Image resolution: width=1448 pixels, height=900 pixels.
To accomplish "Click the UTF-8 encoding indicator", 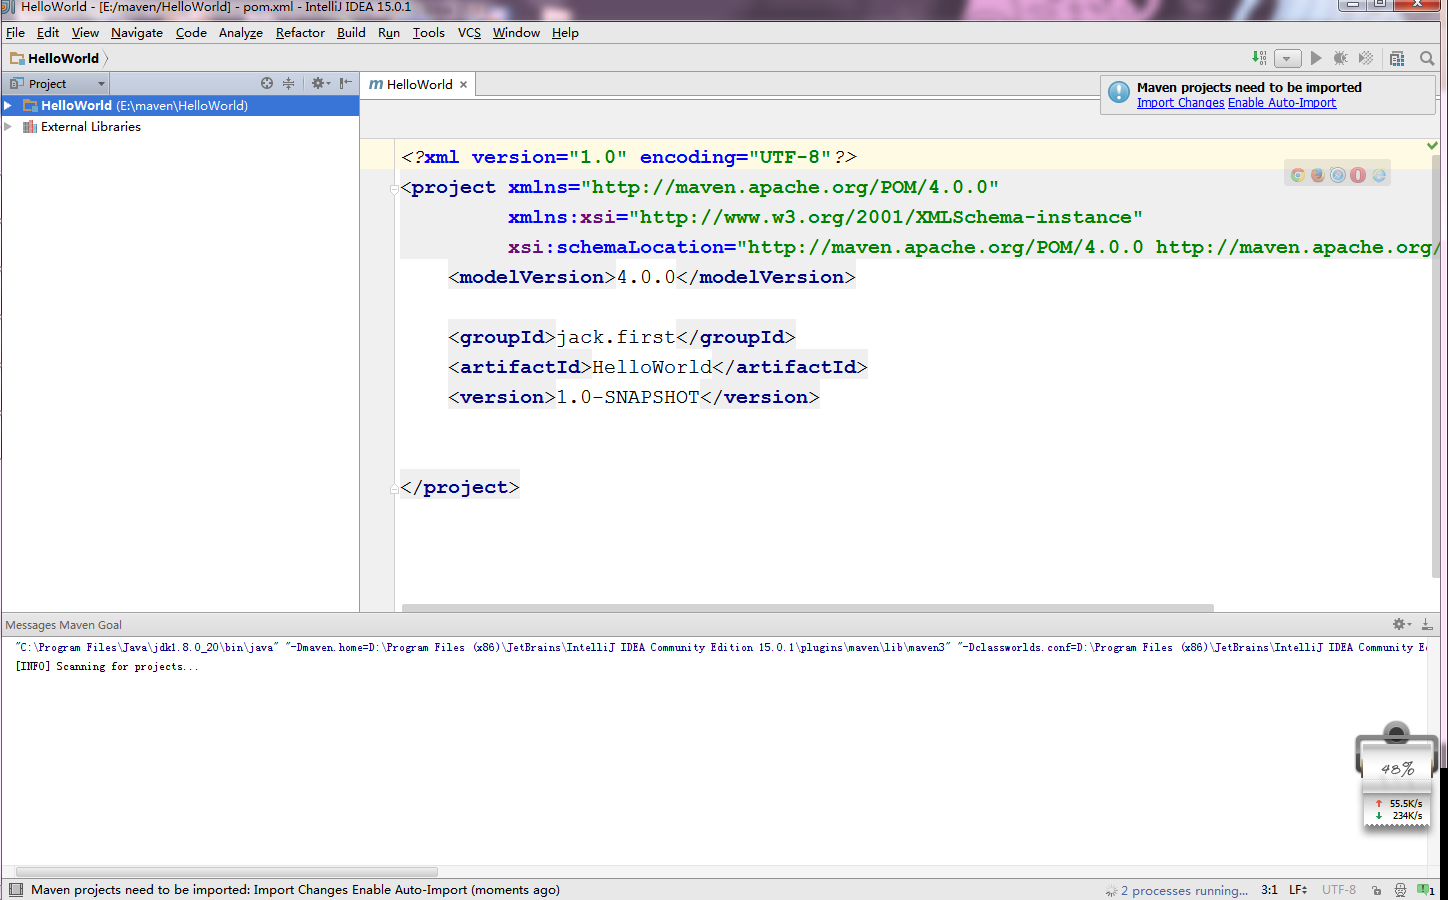I will point(1339,890).
